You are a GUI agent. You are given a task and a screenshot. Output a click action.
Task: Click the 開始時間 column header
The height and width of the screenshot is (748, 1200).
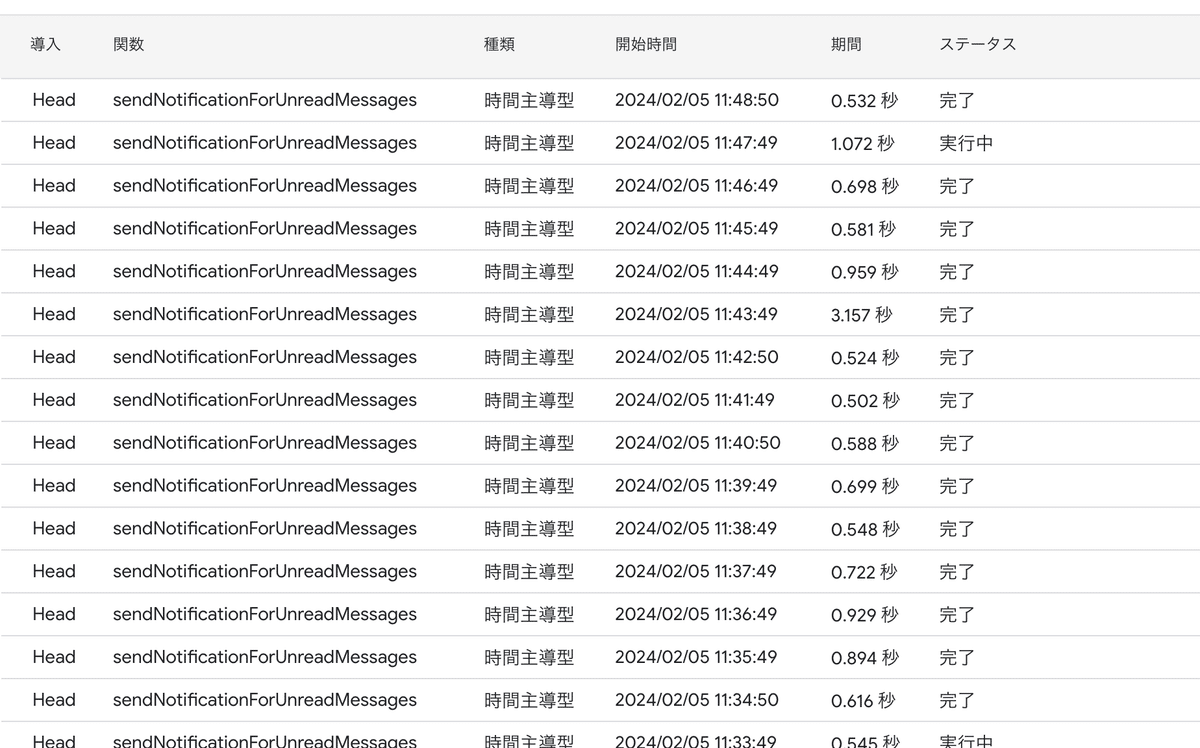645,45
